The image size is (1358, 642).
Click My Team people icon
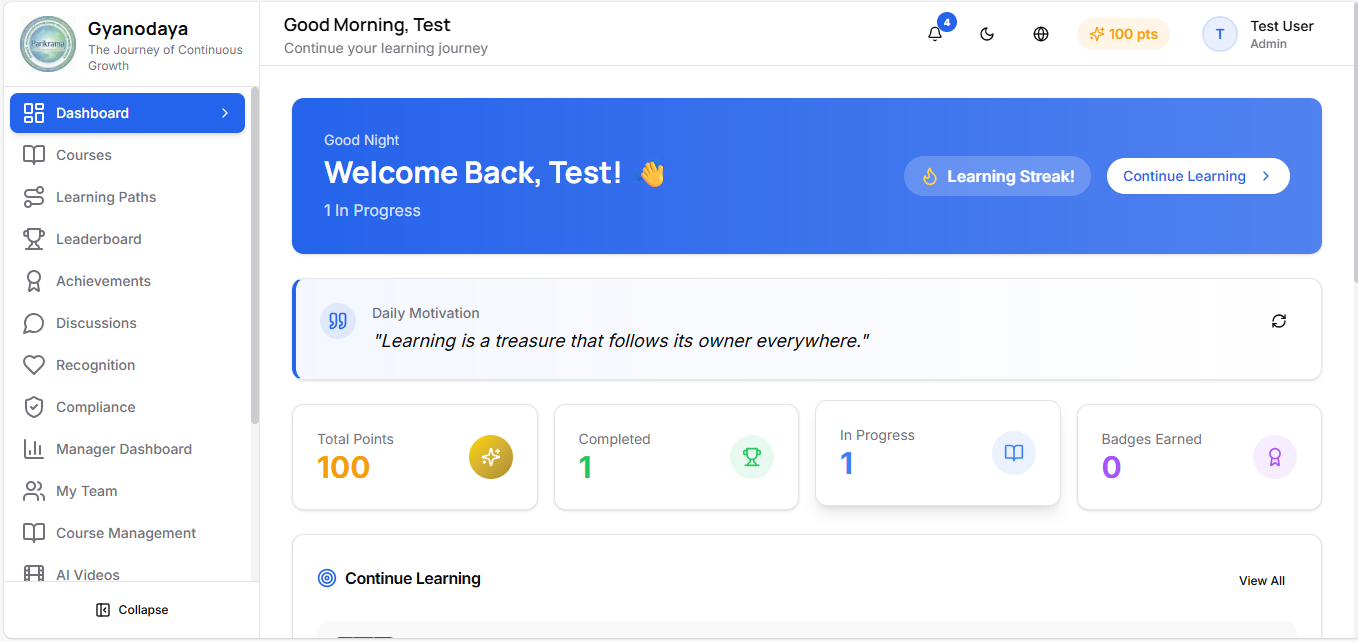(x=34, y=491)
